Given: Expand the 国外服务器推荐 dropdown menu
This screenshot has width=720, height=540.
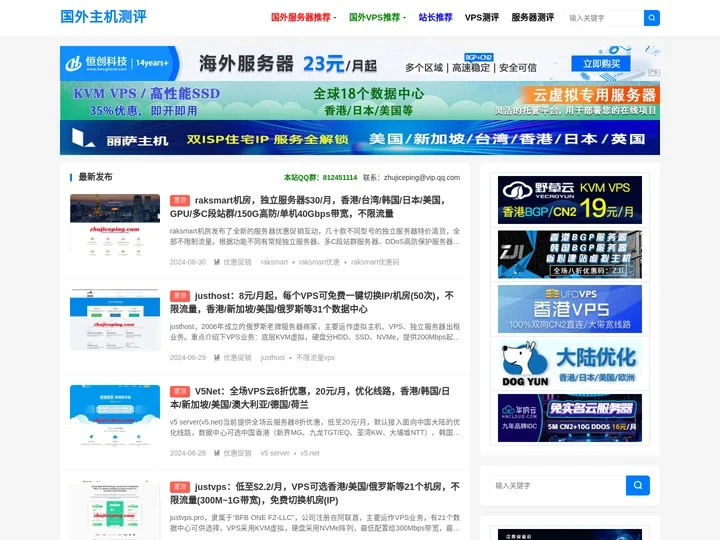Looking at the screenshot, I should 303,17.
